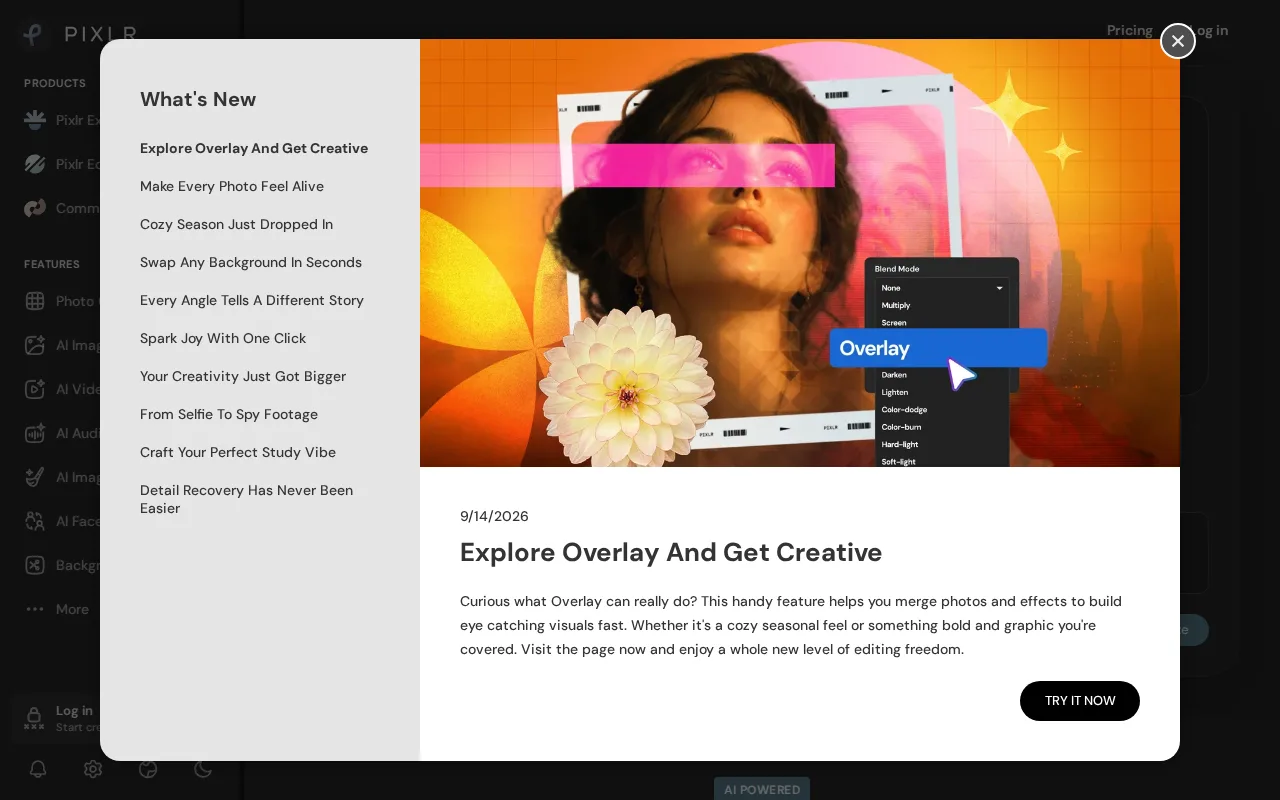Open Pixlr Editor leaf icon in sidebar
Viewport: 1280px width, 800px height.
(x=35, y=164)
